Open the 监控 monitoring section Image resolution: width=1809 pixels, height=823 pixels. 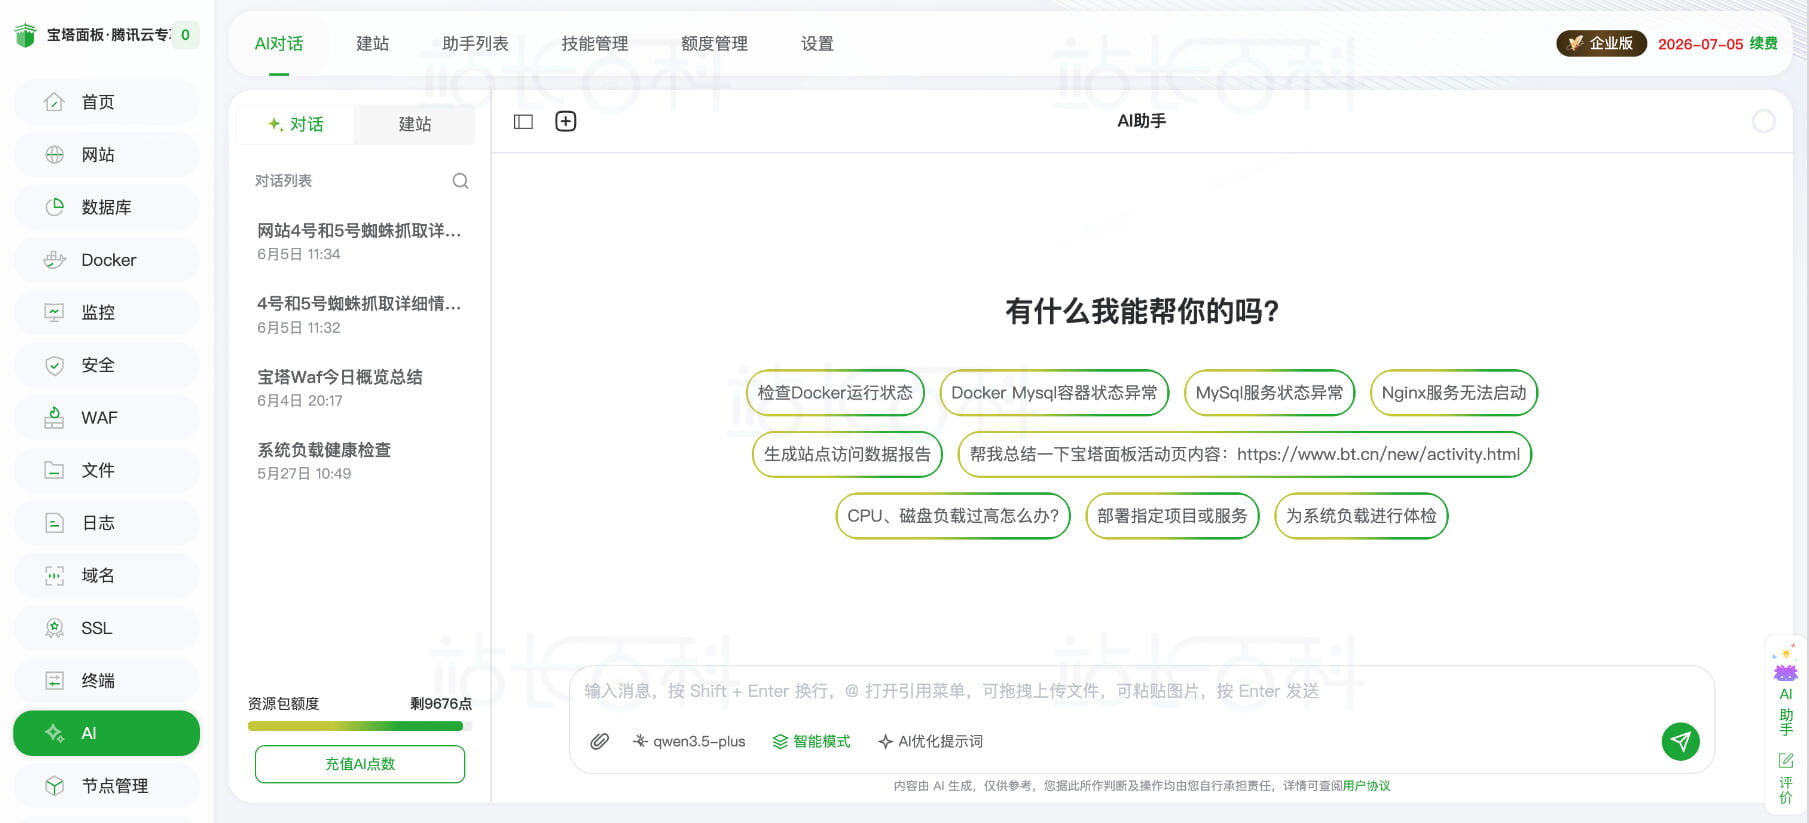[106, 312]
